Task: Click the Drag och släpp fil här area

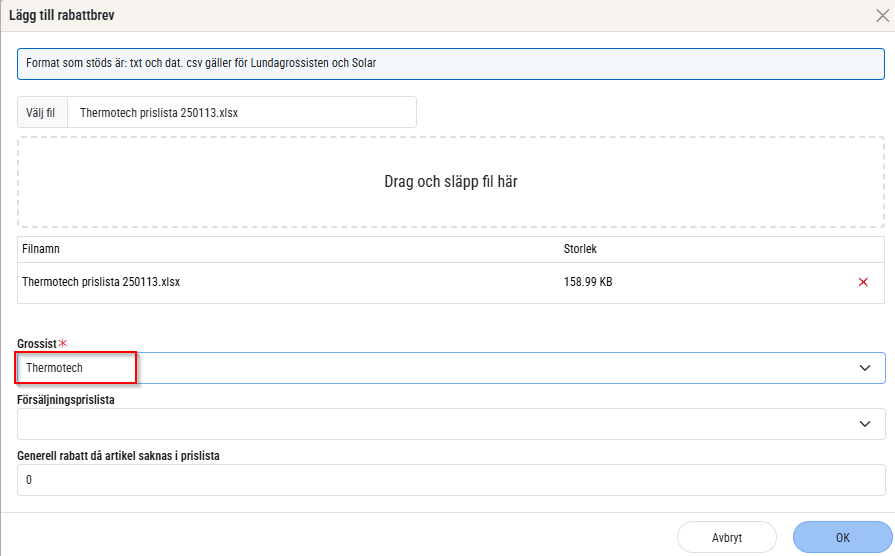Action: 450,182
